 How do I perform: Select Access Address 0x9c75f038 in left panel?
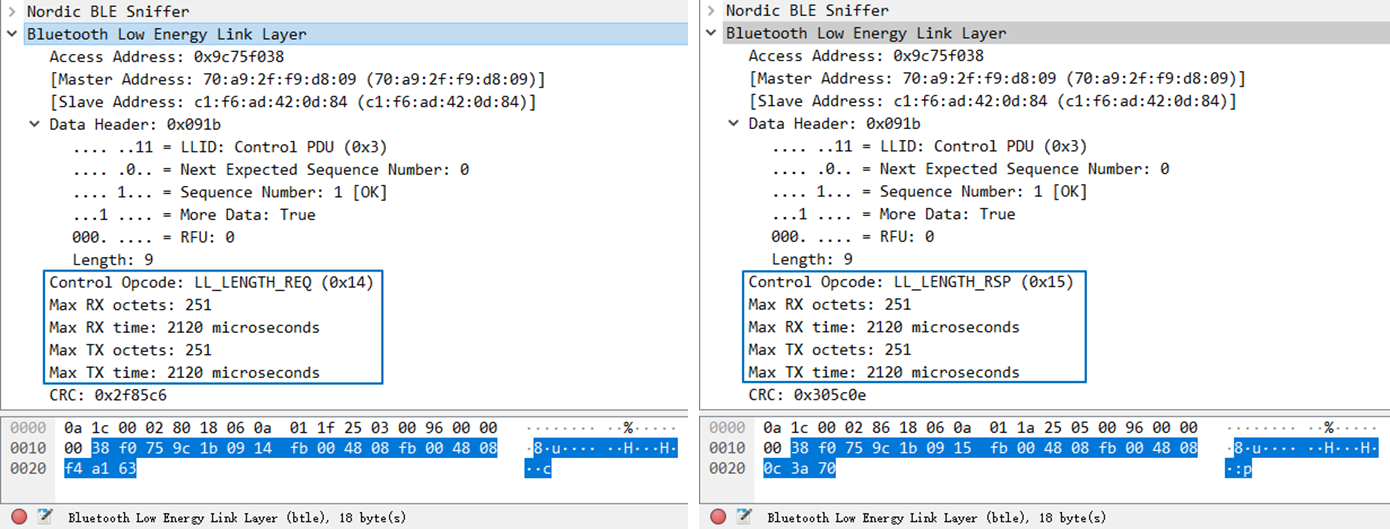[167, 56]
